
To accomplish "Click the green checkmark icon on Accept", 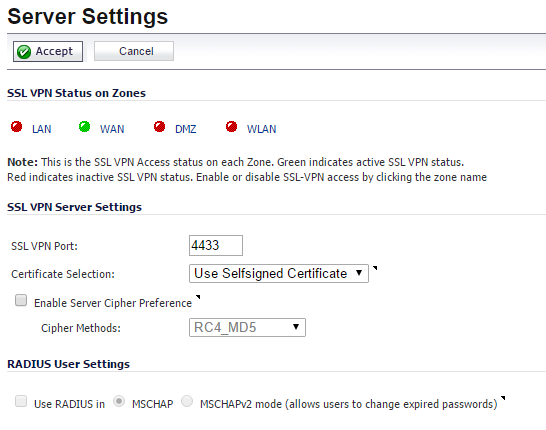I will 24,52.
